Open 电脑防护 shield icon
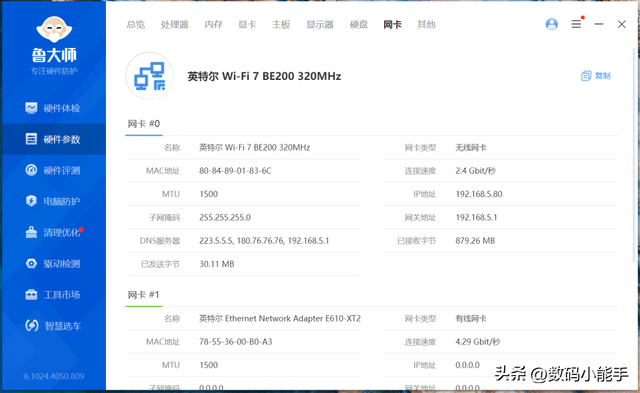Screen dimensions: 640x393 (31, 201)
